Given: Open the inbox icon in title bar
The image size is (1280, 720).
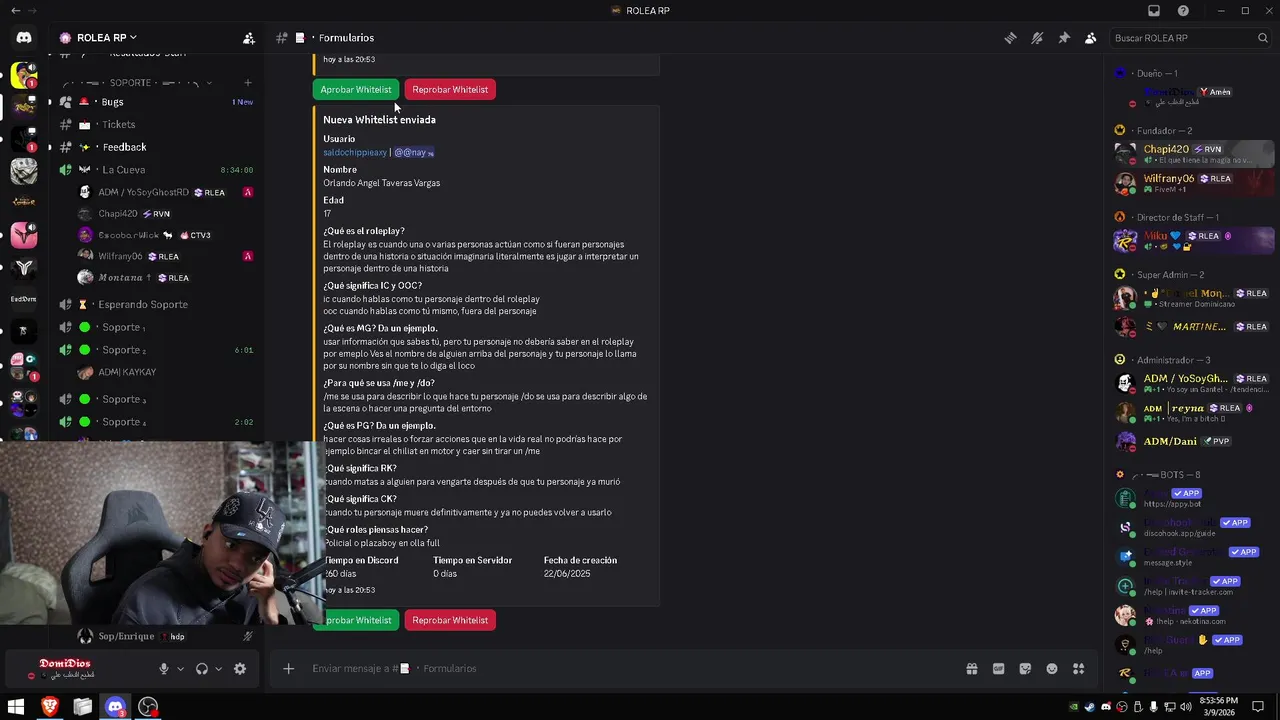Looking at the screenshot, I should click(1154, 10).
